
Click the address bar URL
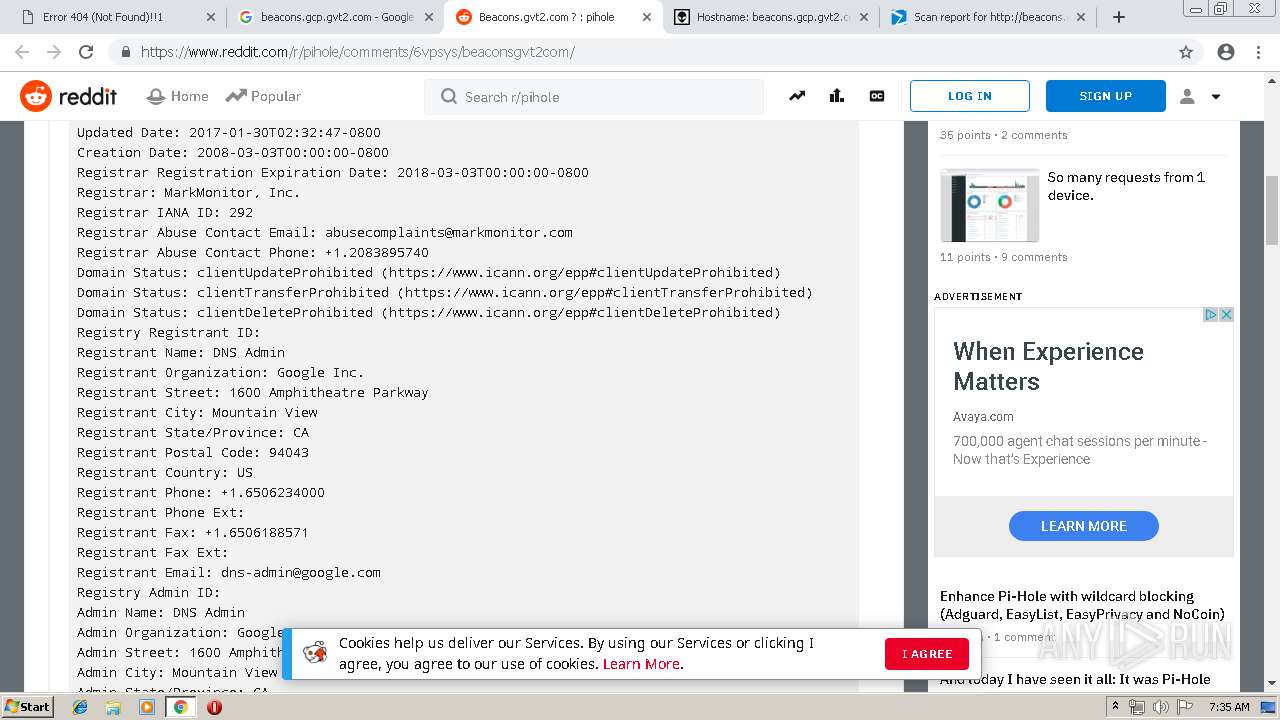tap(357, 52)
